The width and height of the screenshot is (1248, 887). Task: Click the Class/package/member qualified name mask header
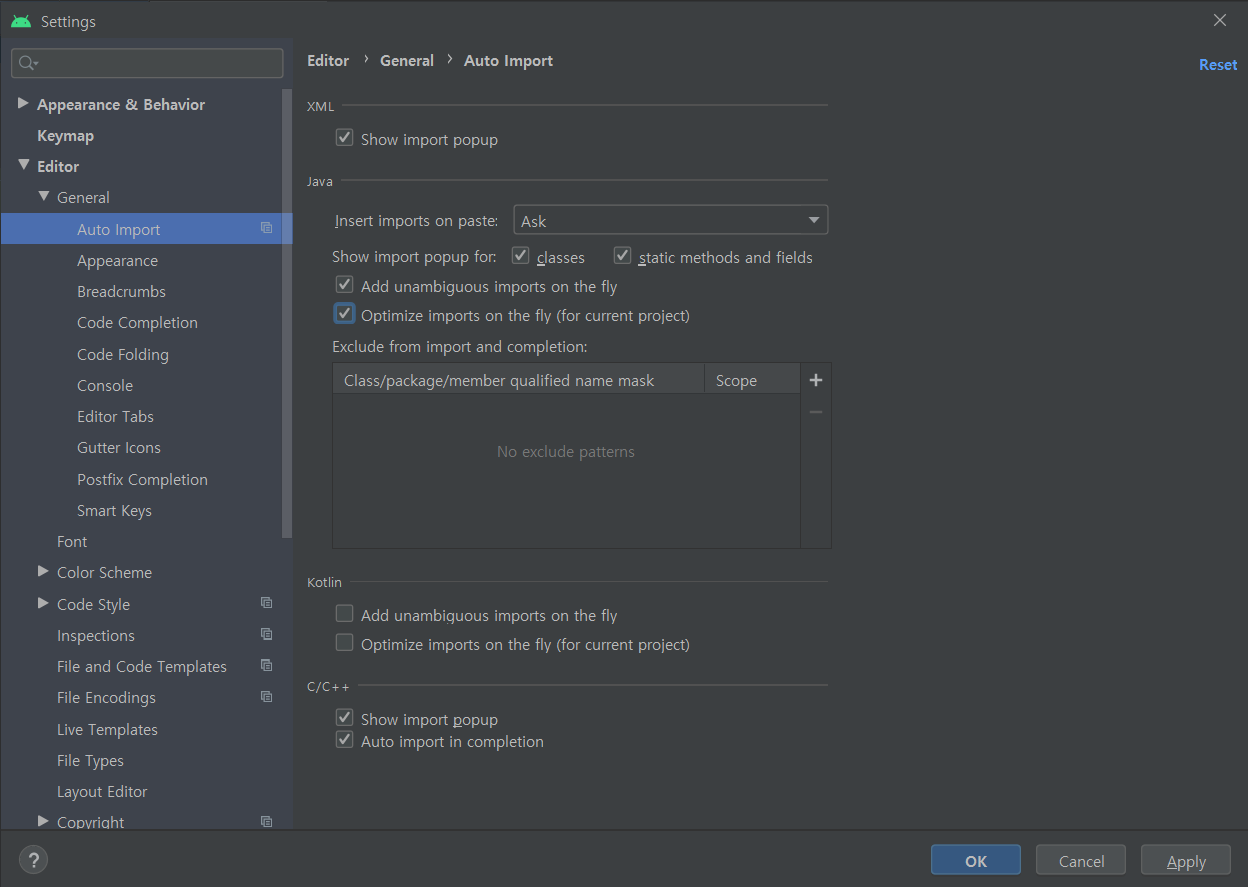518,380
